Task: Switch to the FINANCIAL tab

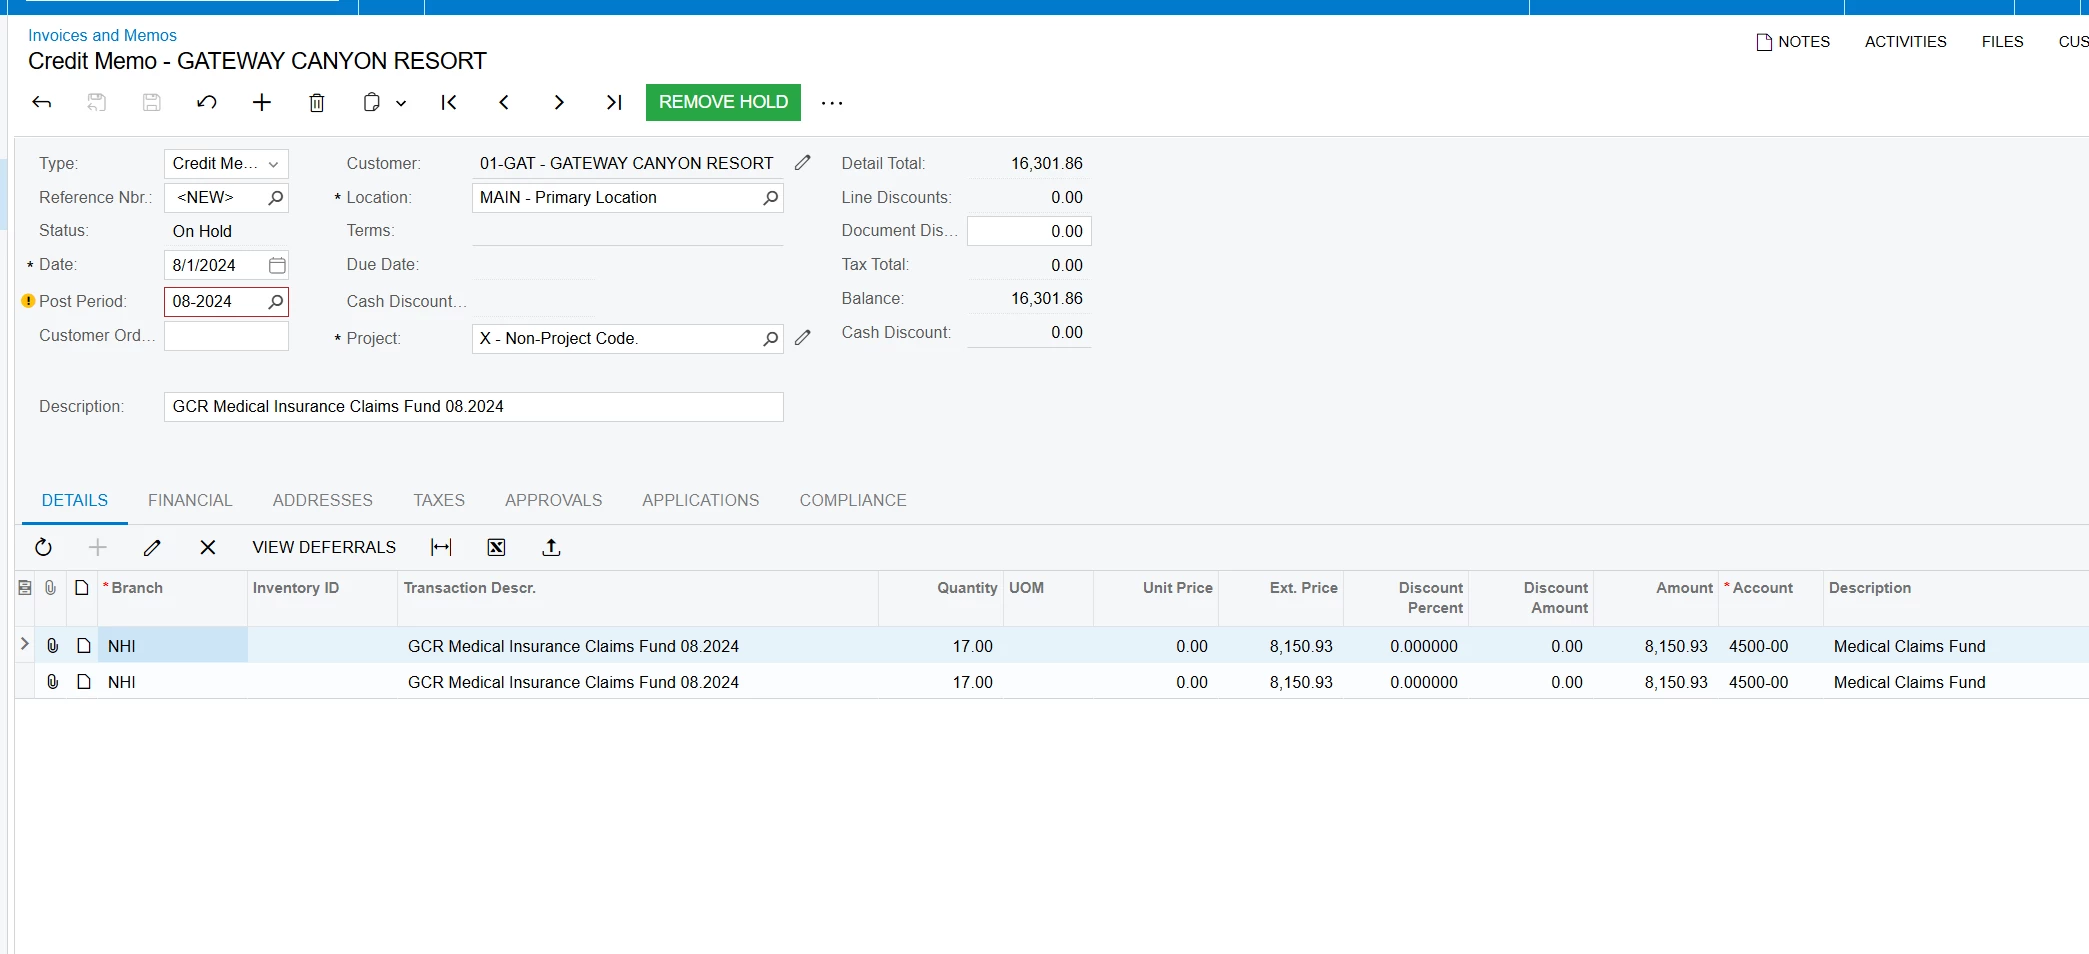Action: click(x=190, y=500)
